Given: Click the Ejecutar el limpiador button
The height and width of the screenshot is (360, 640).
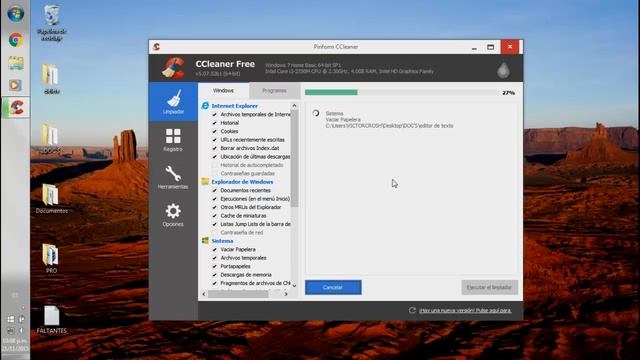Looking at the screenshot, I should tap(489, 287).
